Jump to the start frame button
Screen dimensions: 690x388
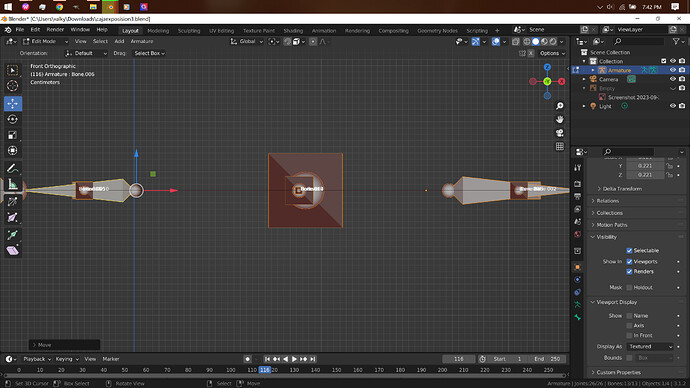[267, 359]
